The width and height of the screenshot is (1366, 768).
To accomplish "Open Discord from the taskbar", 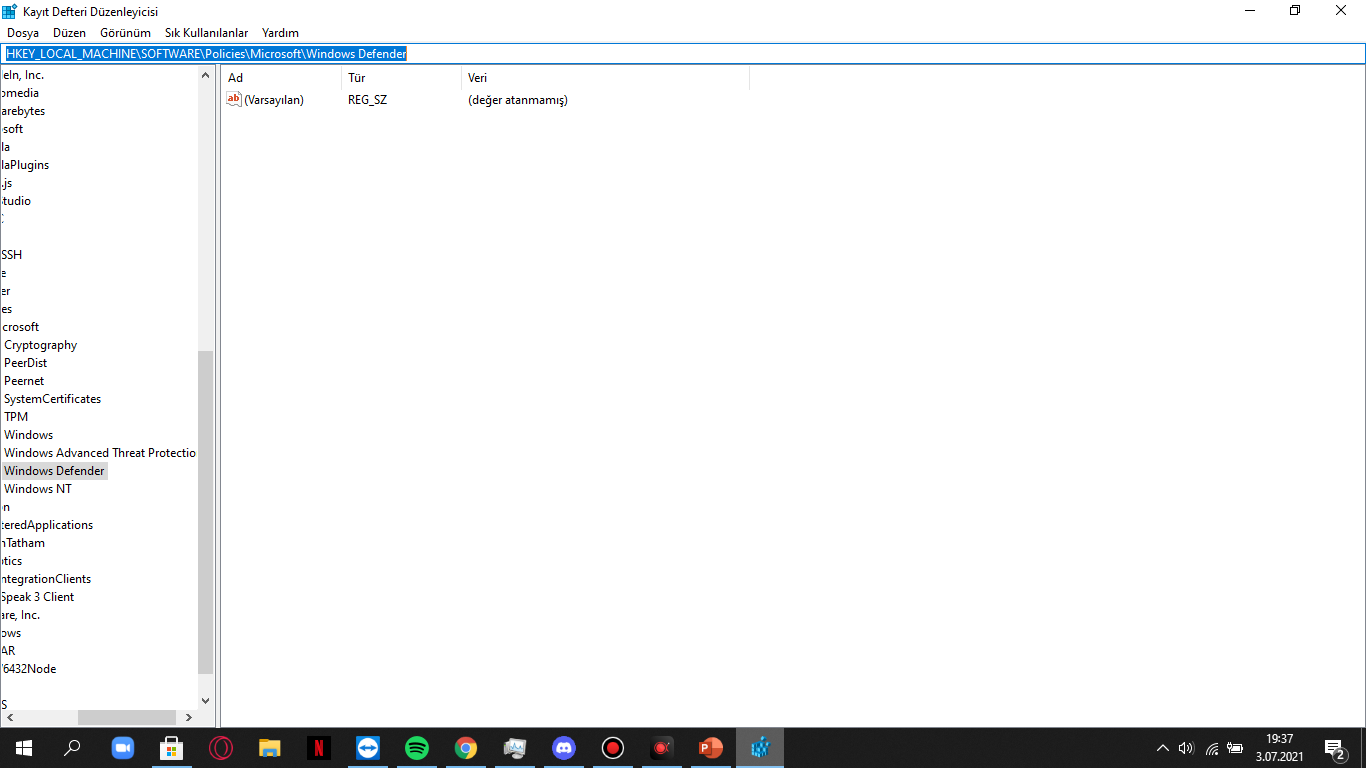I will (564, 748).
